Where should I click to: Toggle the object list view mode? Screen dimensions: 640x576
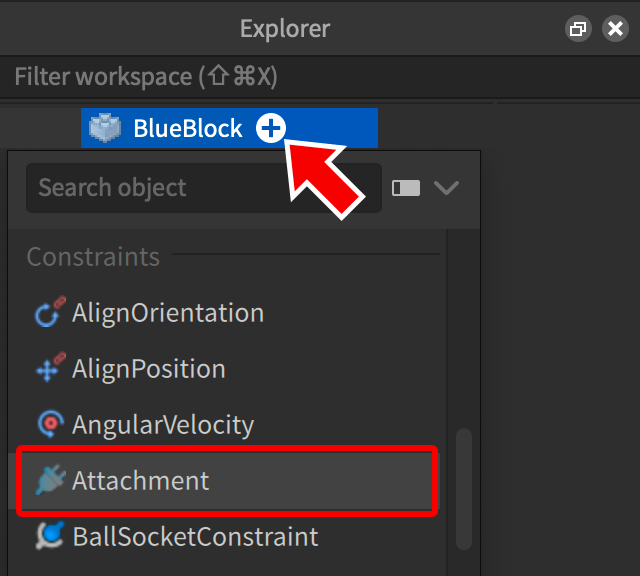406,188
